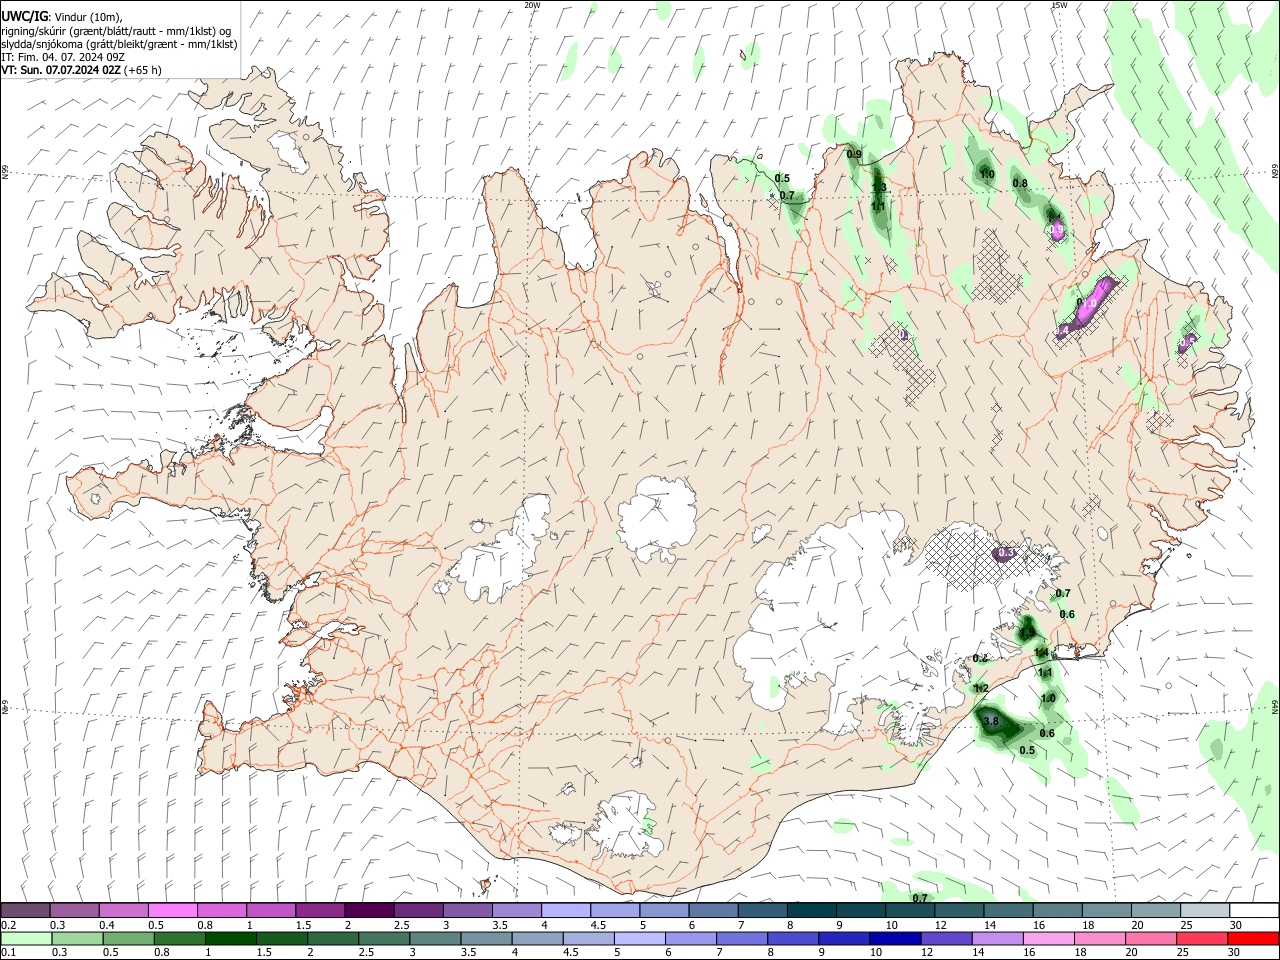Click the 3.8 precipitation value on the map

click(991, 721)
